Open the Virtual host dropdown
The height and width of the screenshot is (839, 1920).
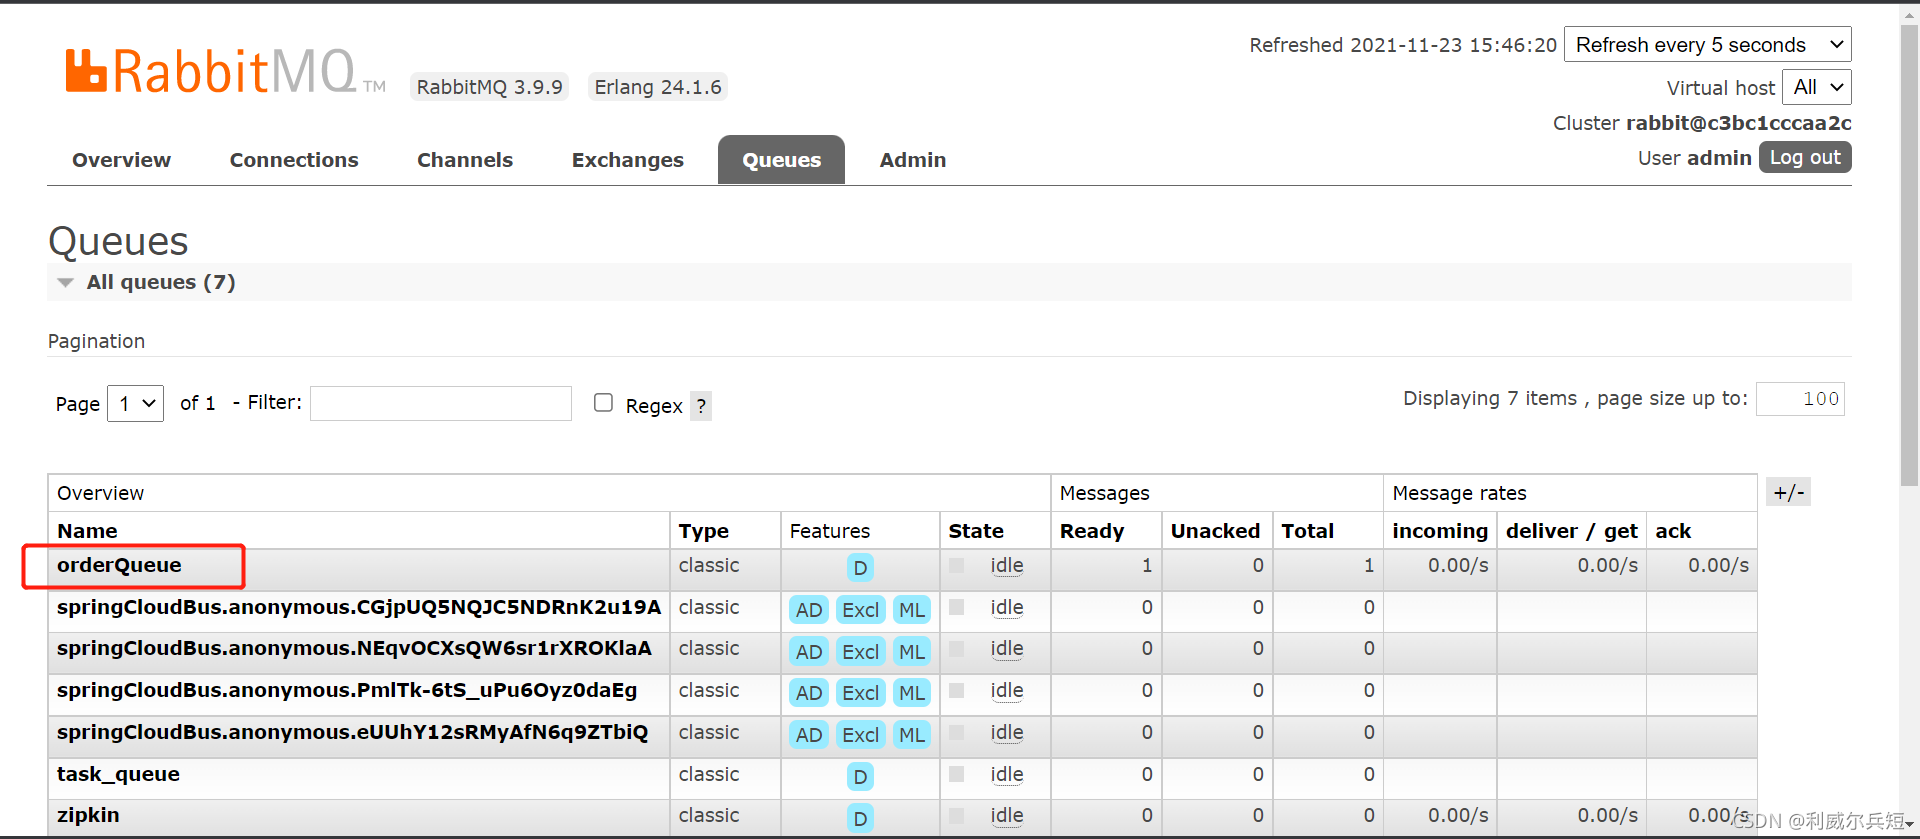pos(1817,87)
